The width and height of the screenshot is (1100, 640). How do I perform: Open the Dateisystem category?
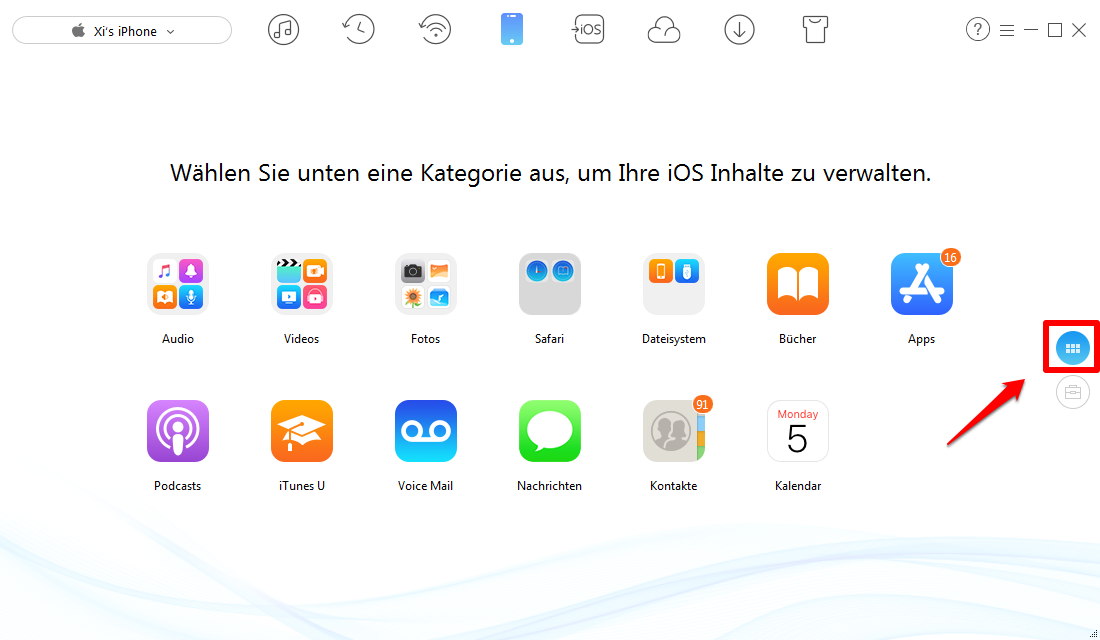(673, 284)
